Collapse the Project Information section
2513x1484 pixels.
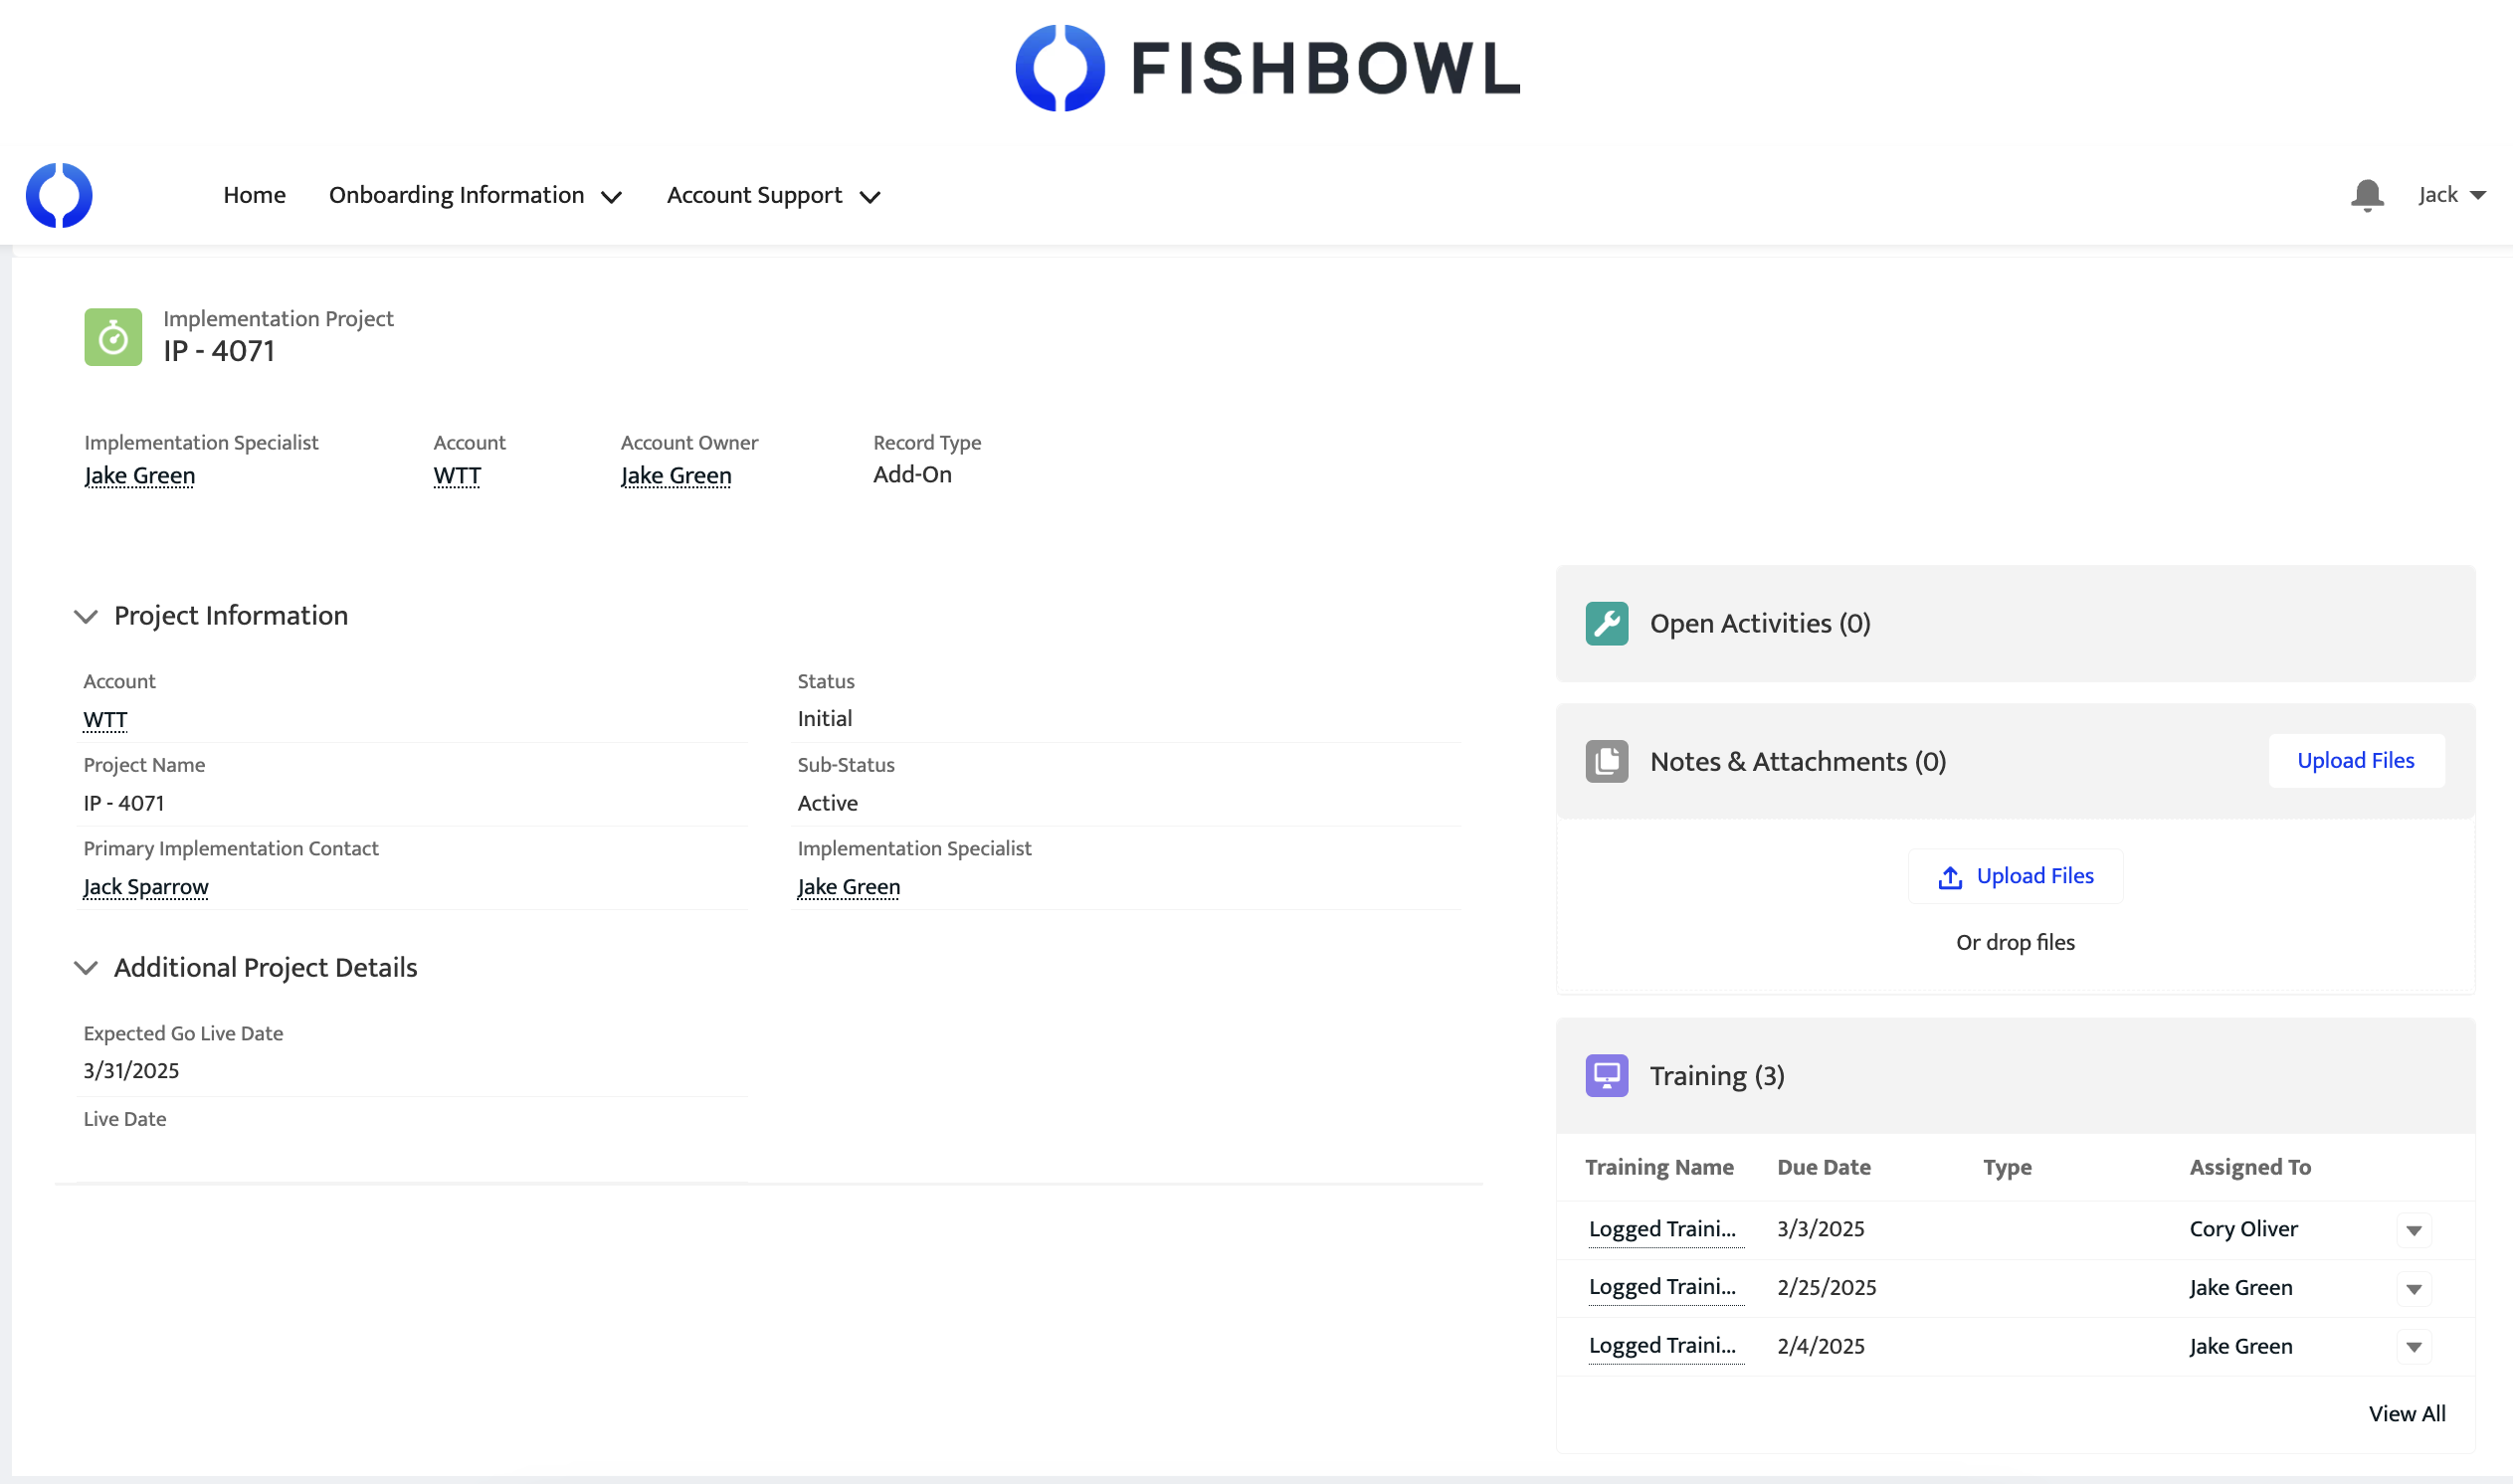pyautogui.click(x=86, y=616)
